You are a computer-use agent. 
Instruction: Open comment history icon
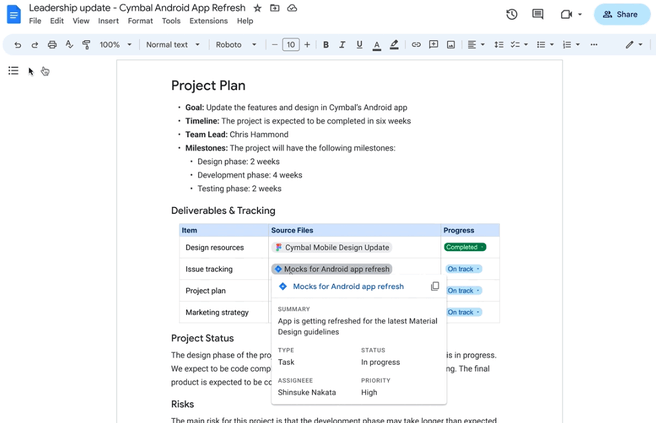(x=538, y=14)
